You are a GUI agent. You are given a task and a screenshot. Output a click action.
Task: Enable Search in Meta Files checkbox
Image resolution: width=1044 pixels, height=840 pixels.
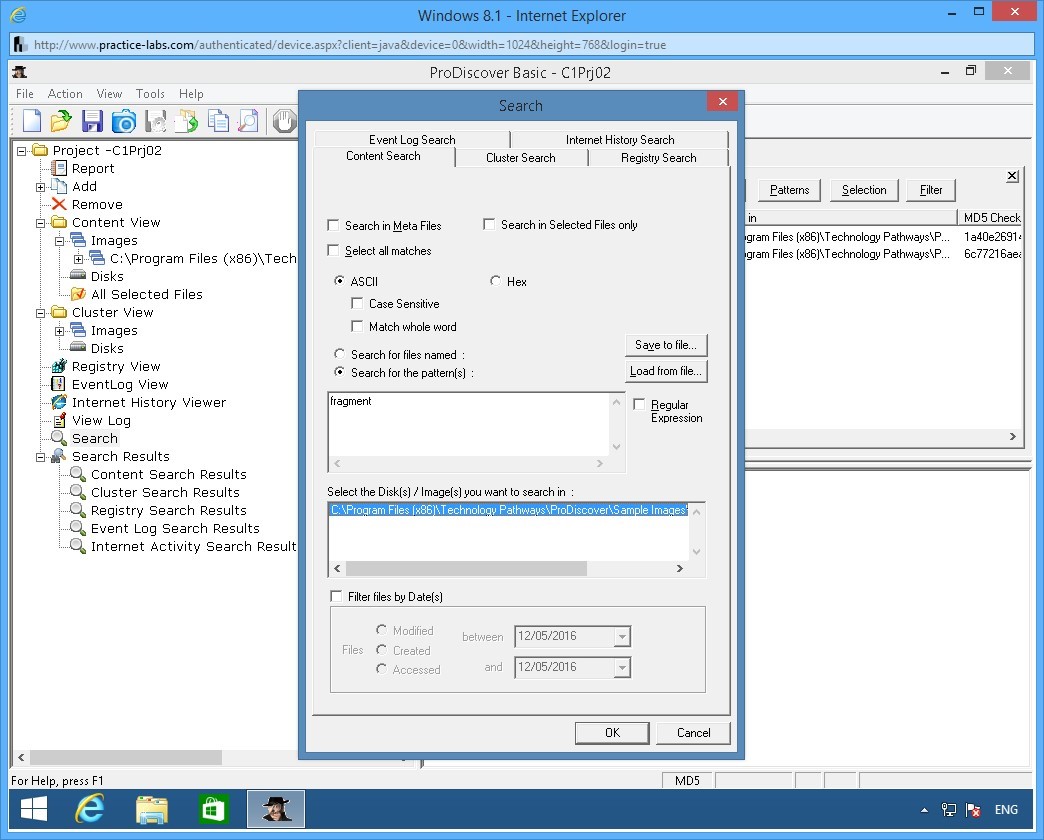[333, 225]
